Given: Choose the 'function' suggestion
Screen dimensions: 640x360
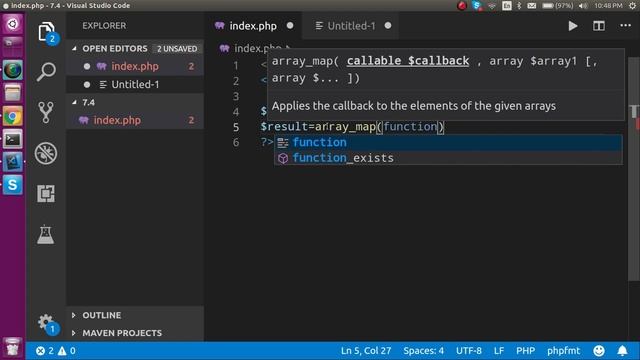Looking at the screenshot, I should coord(448,142).
